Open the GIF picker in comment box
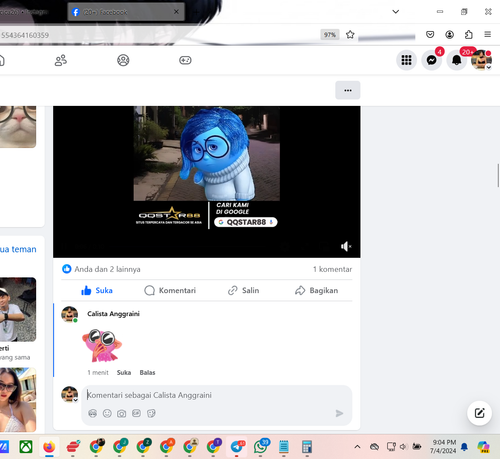The height and width of the screenshot is (459, 500). (x=136, y=413)
